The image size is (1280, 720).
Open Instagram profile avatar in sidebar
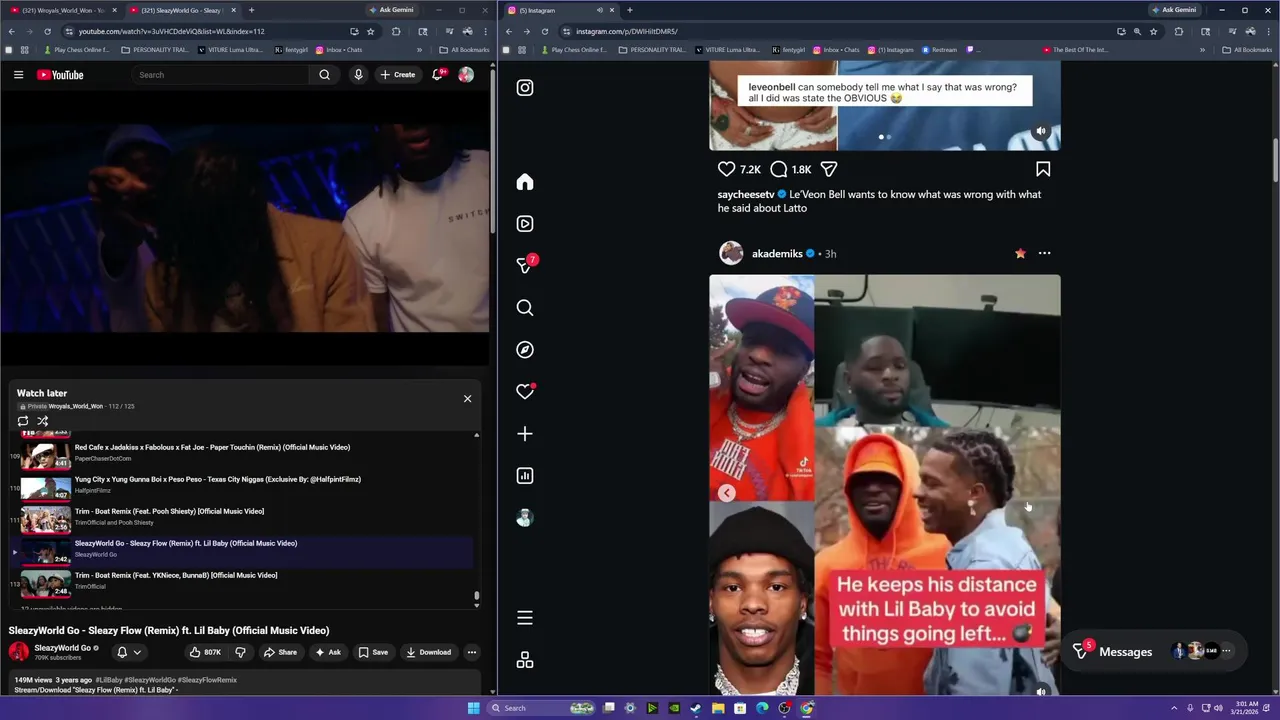click(525, 518)
